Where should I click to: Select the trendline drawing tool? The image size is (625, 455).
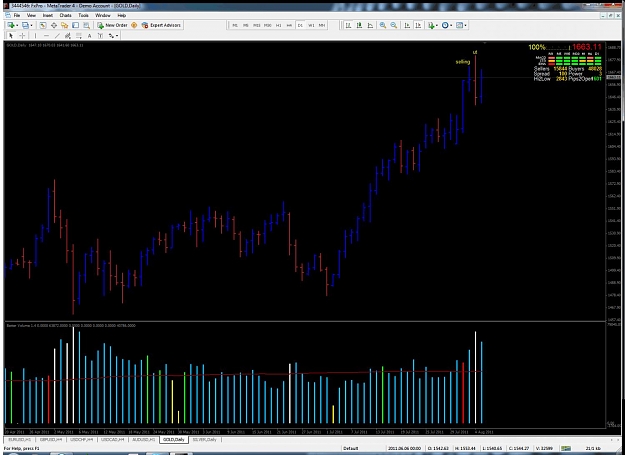57,35
